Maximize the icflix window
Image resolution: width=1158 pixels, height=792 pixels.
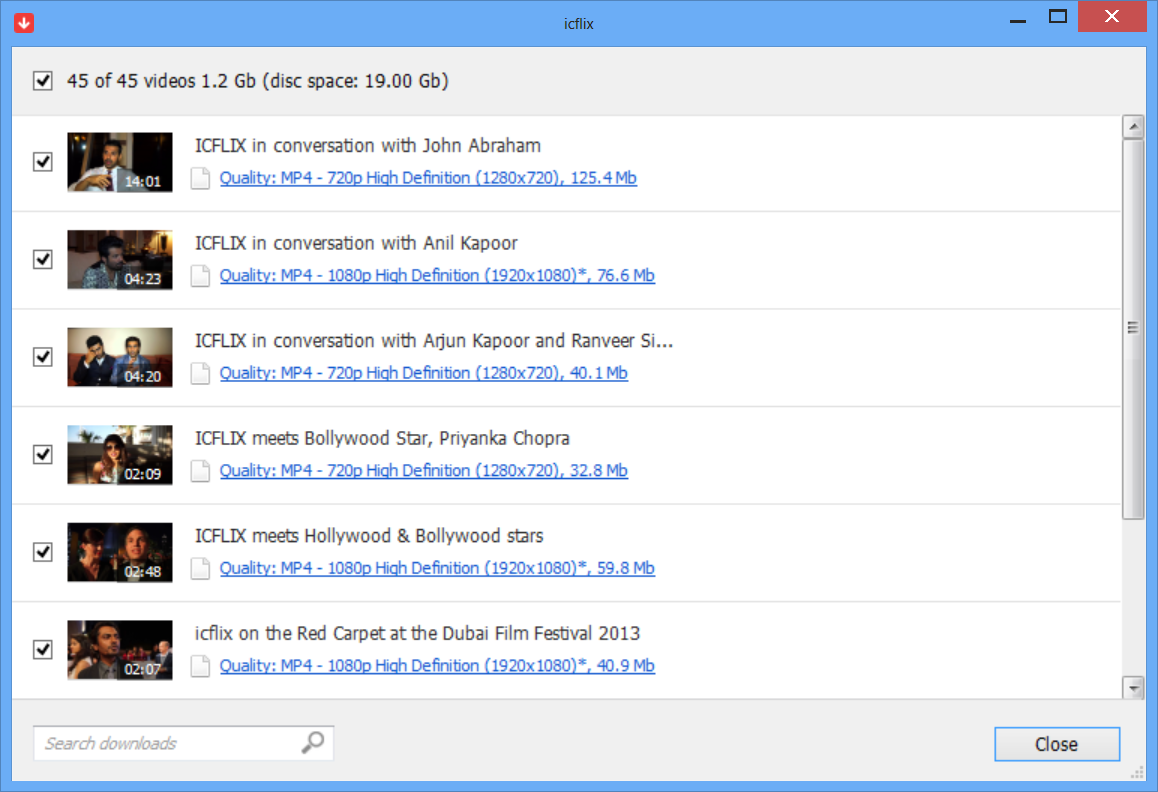pos(1058,16)
